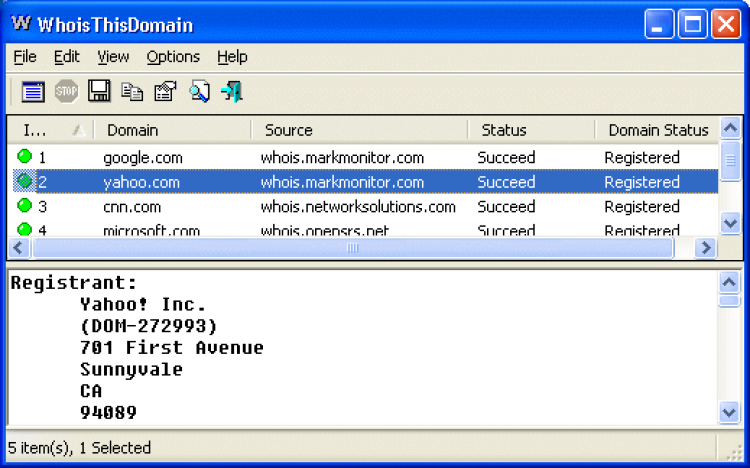The width and height of the screenshot is (750, 468).
Task: Copy selected items with the copy icon
Action: tap(132, 91)
